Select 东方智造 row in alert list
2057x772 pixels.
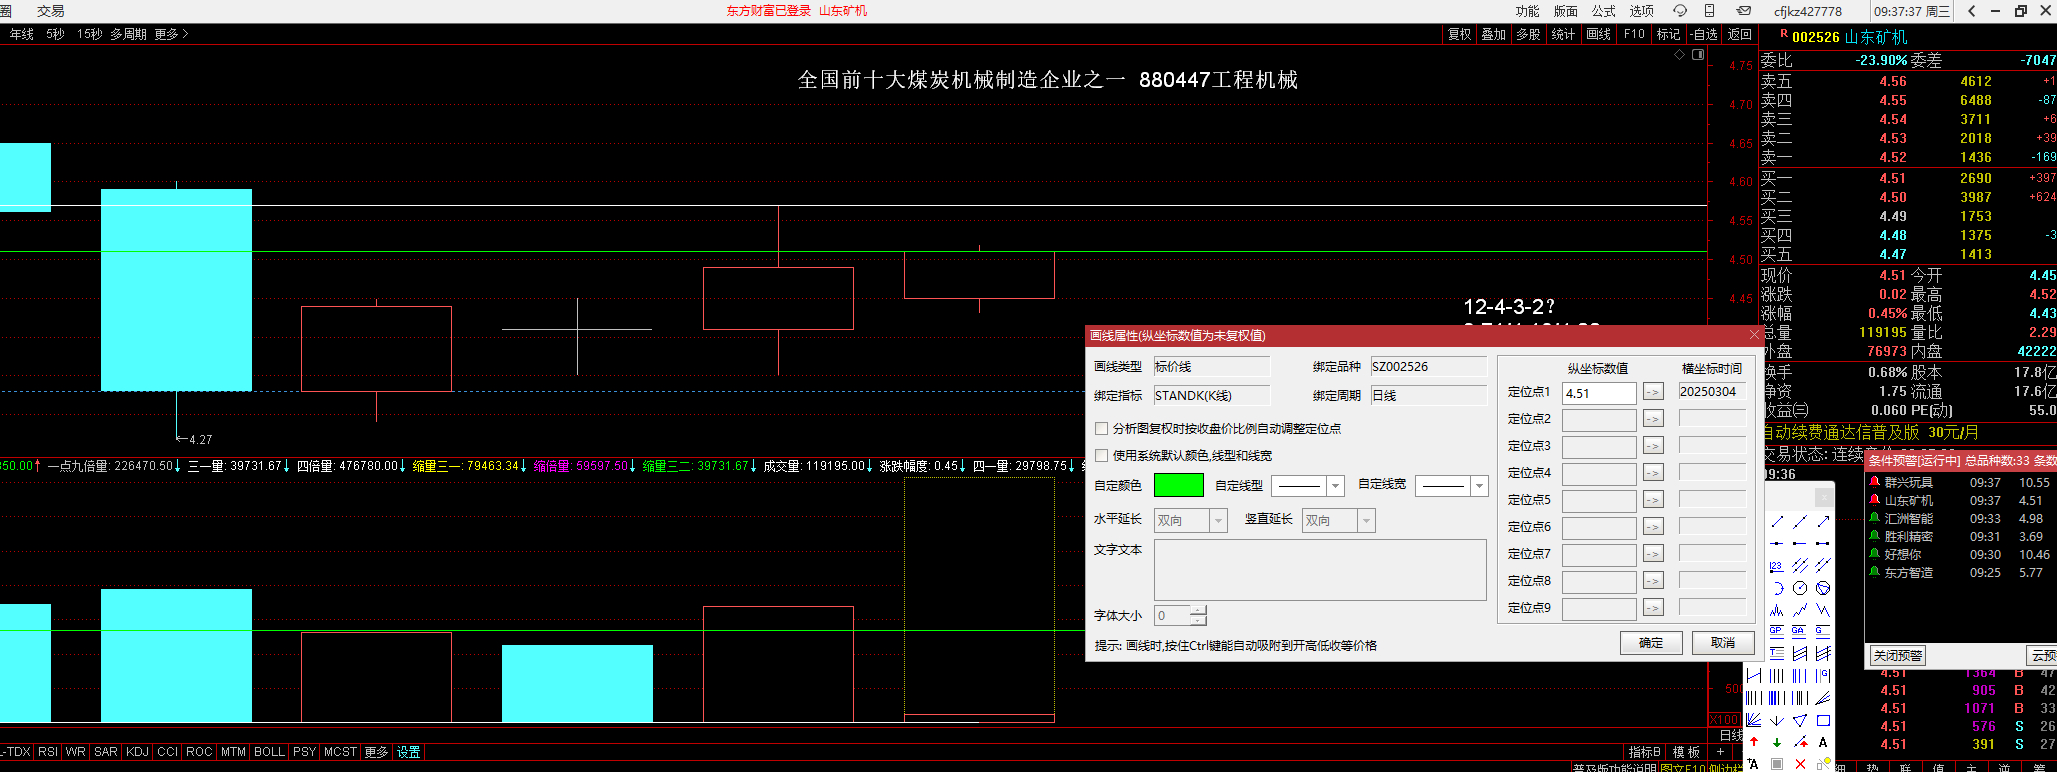coord(1959,572)
